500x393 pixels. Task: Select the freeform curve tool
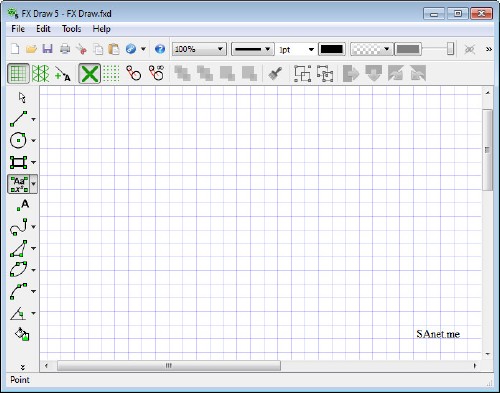point(19,227)
